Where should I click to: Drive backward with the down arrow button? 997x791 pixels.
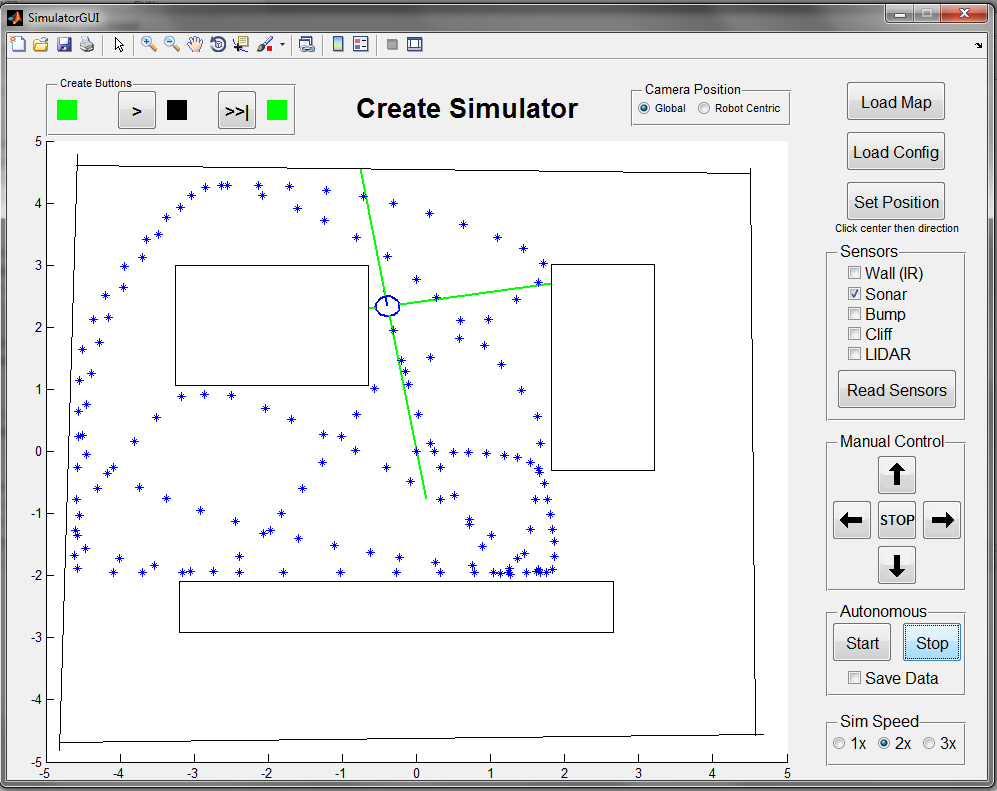[x=897, y=565]
